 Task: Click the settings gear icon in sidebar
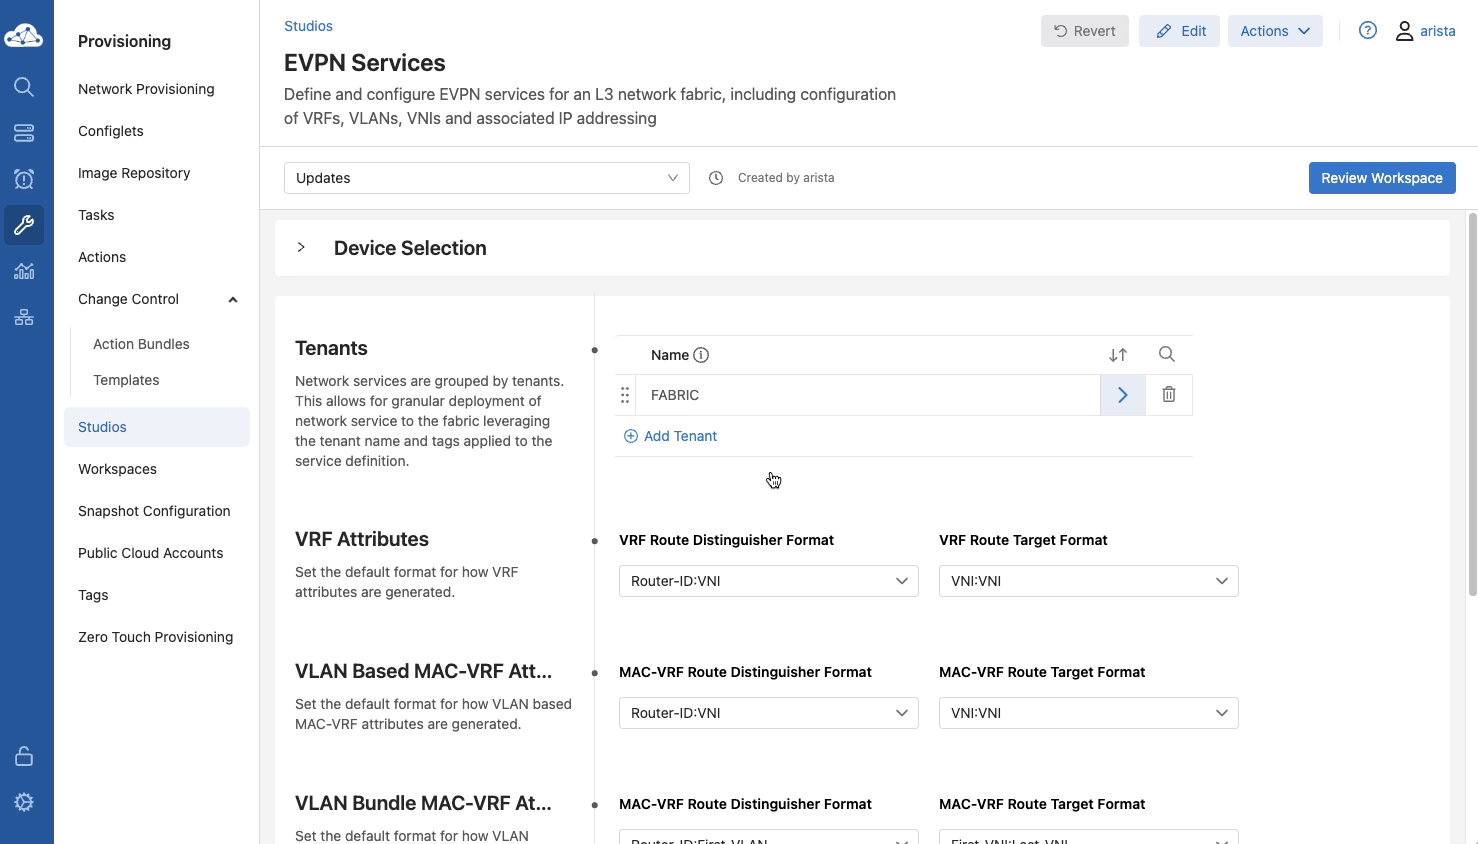[24, 802]
